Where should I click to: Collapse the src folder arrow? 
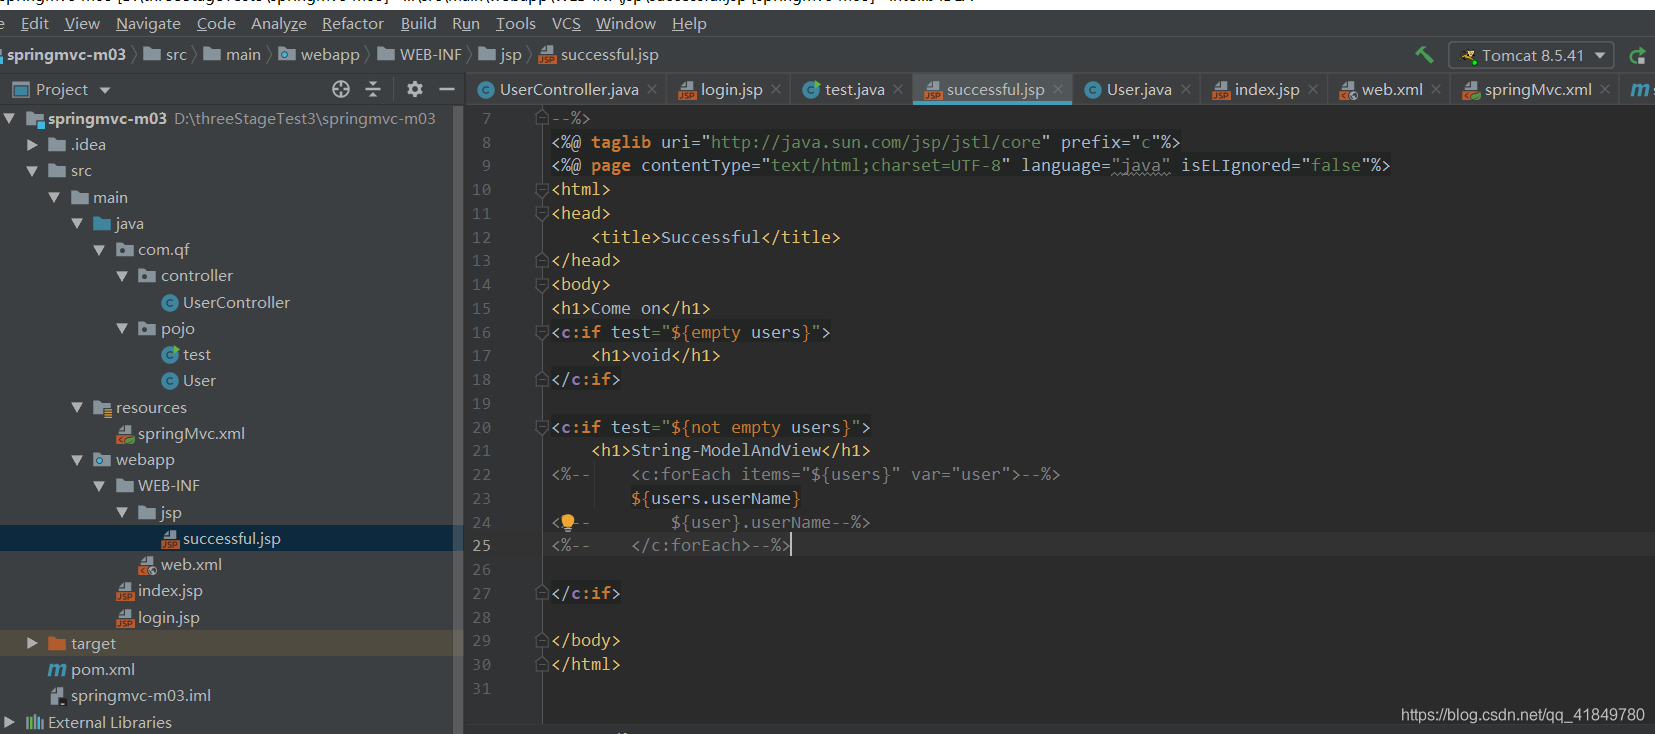point(32,171)
